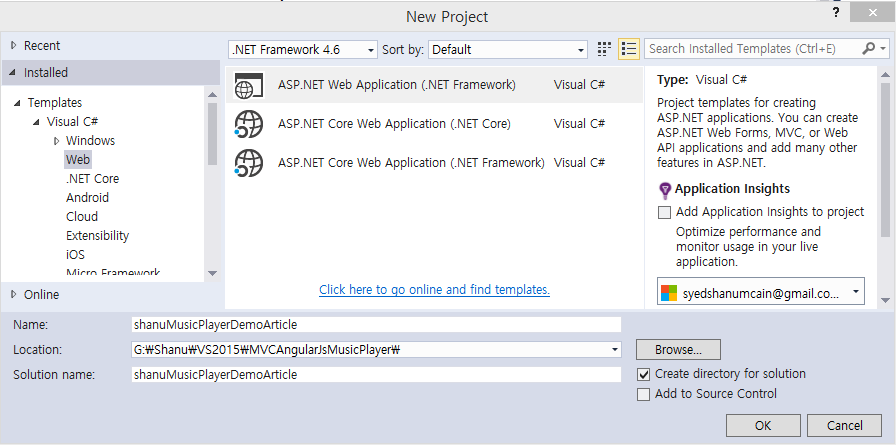Click the search magnifier icon
This screenshot has width=896, height=445.
868,49
